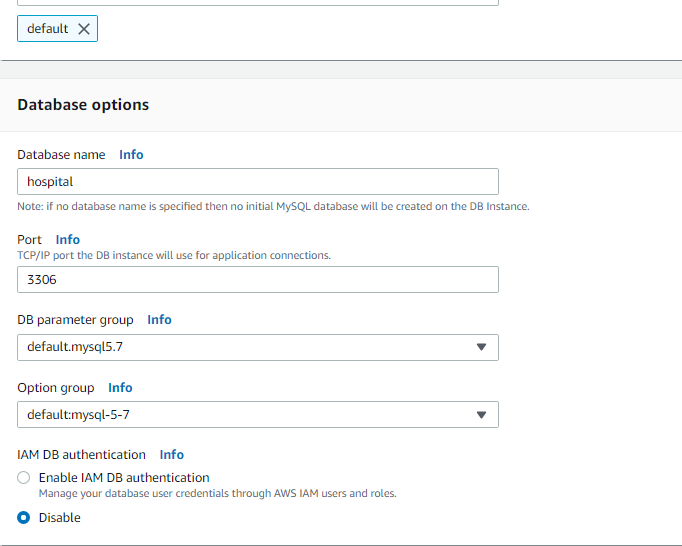Click the default security group chip

point(57,29)
